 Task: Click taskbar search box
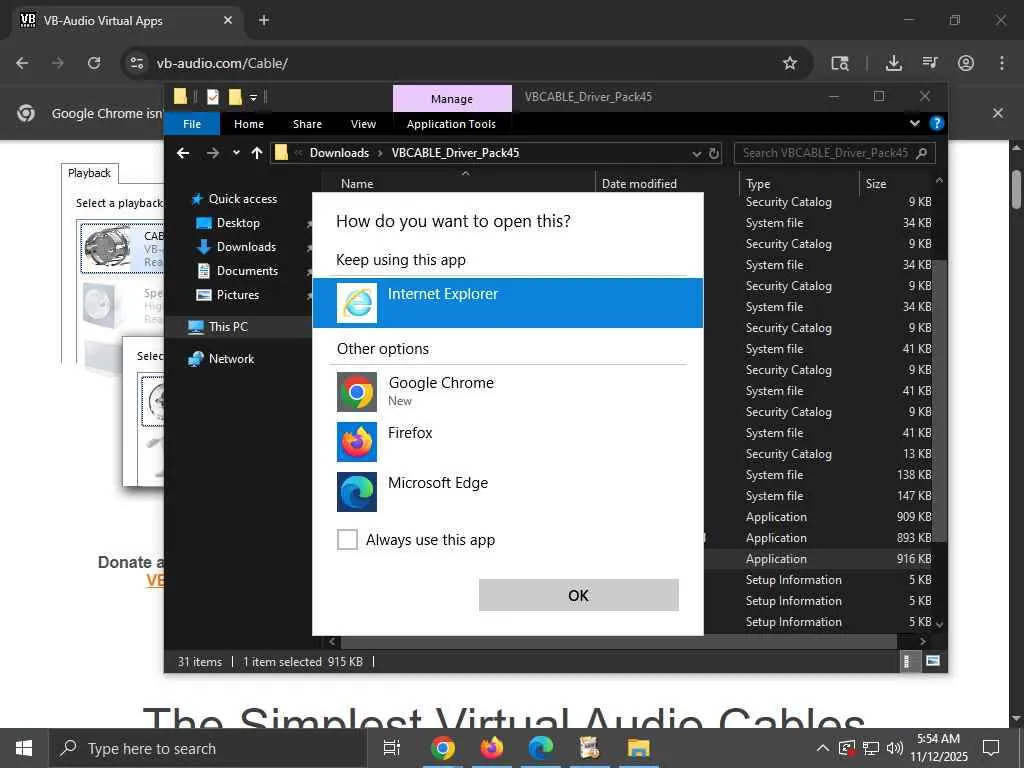(207, 748)
